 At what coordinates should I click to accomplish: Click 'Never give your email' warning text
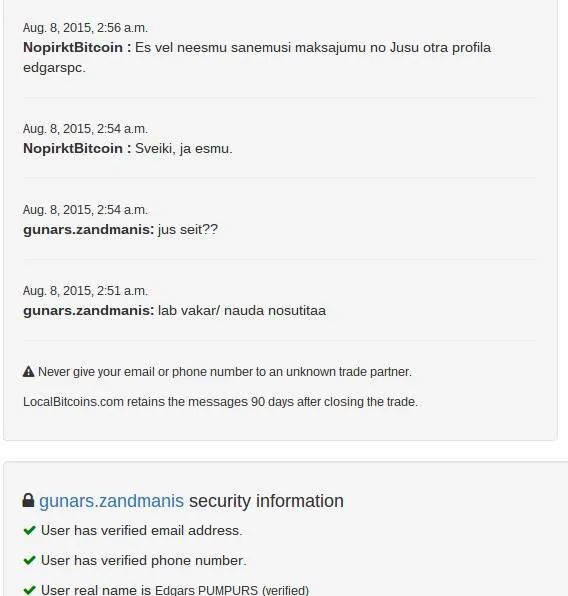(x=225, y=372)
